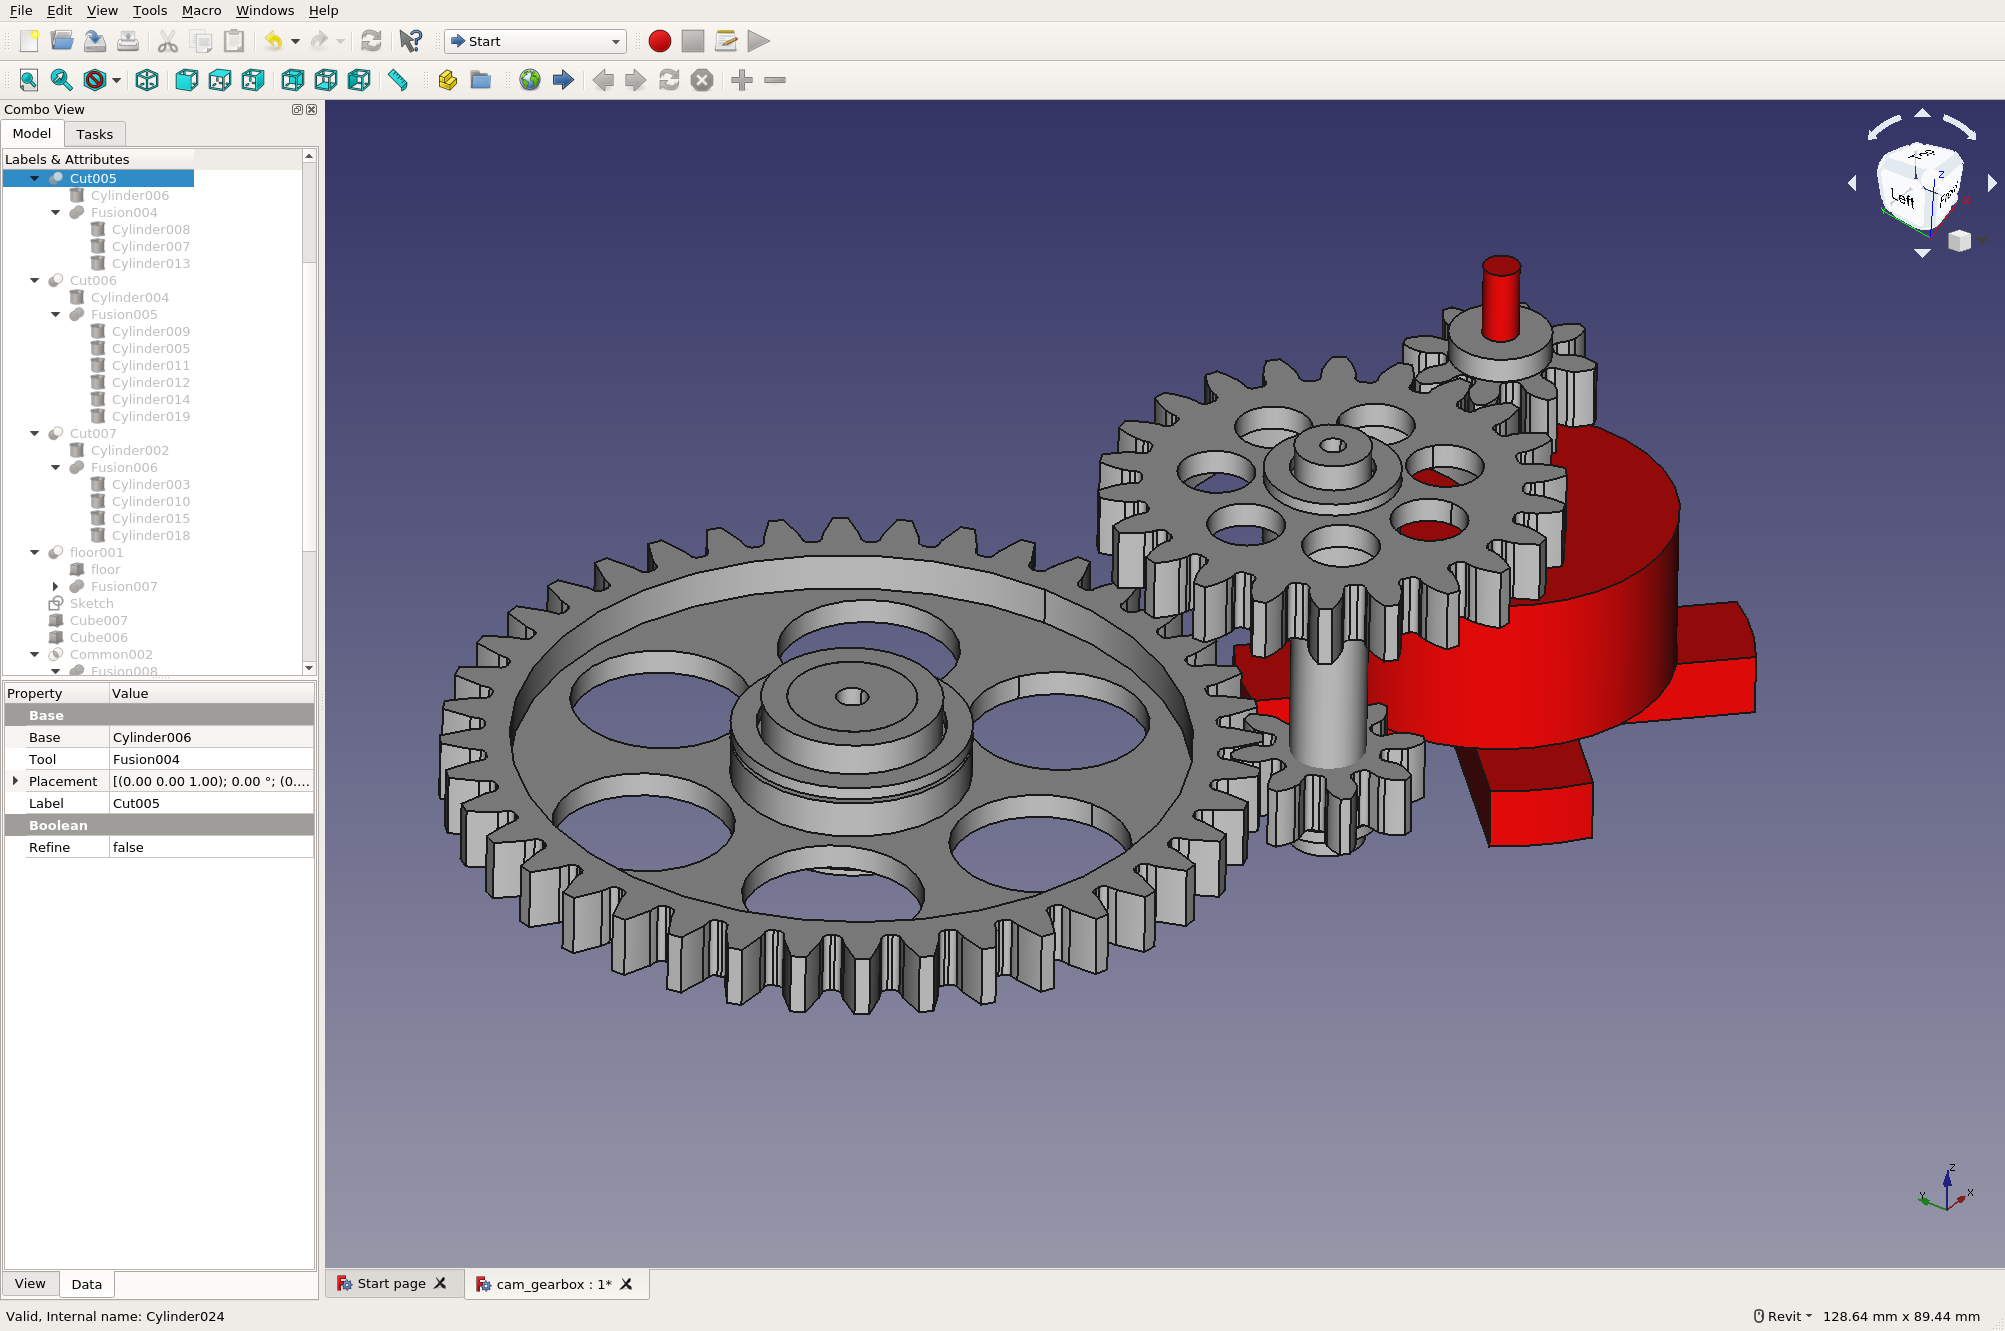Save the document using the Save icon
This screenshot has width=2005, height=1331.
[95, 41]
